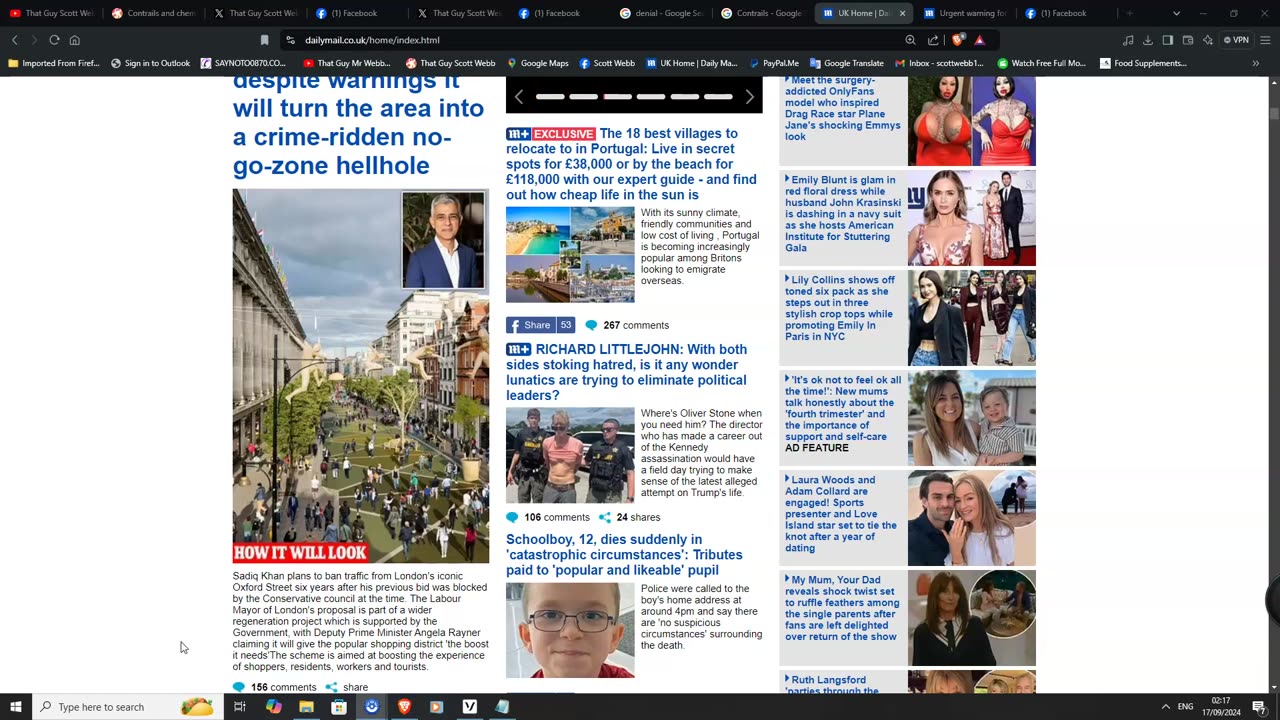Screen dimensions: 1280x720
Task: Toggle the browser sidebar panel icon
Action: [x=1168, y=40]
